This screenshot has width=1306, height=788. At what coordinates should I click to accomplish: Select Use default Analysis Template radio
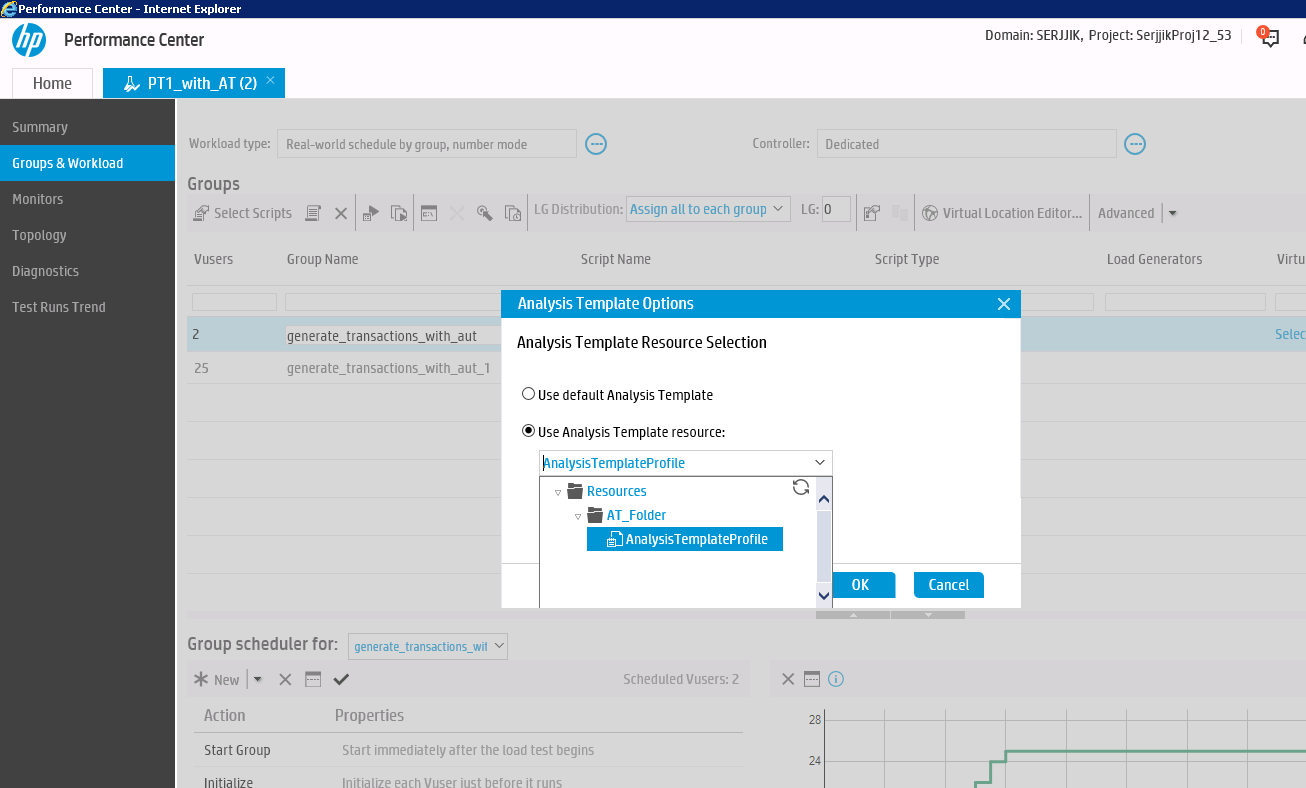(x=529, y=394)
